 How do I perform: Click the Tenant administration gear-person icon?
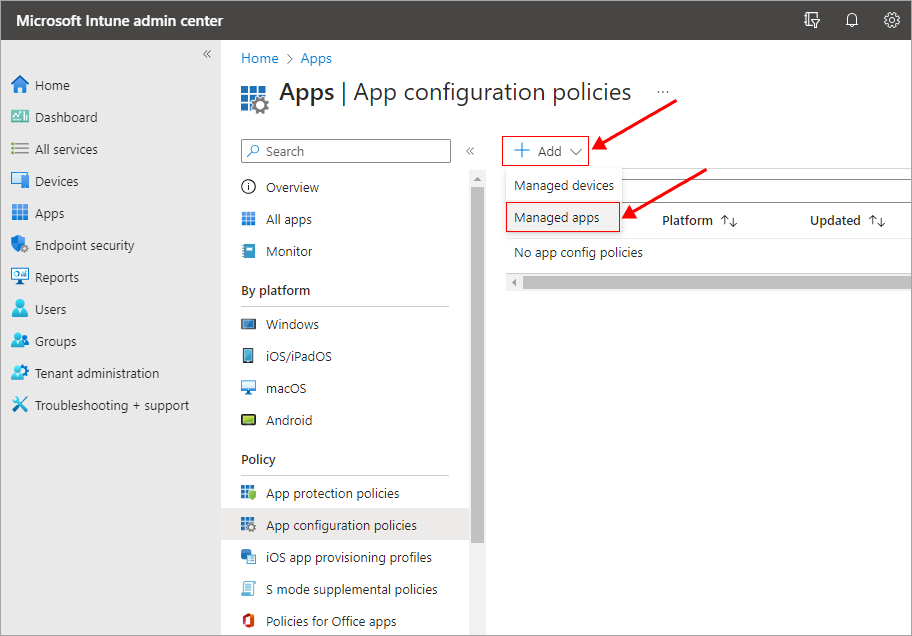(x=20, y=372)
